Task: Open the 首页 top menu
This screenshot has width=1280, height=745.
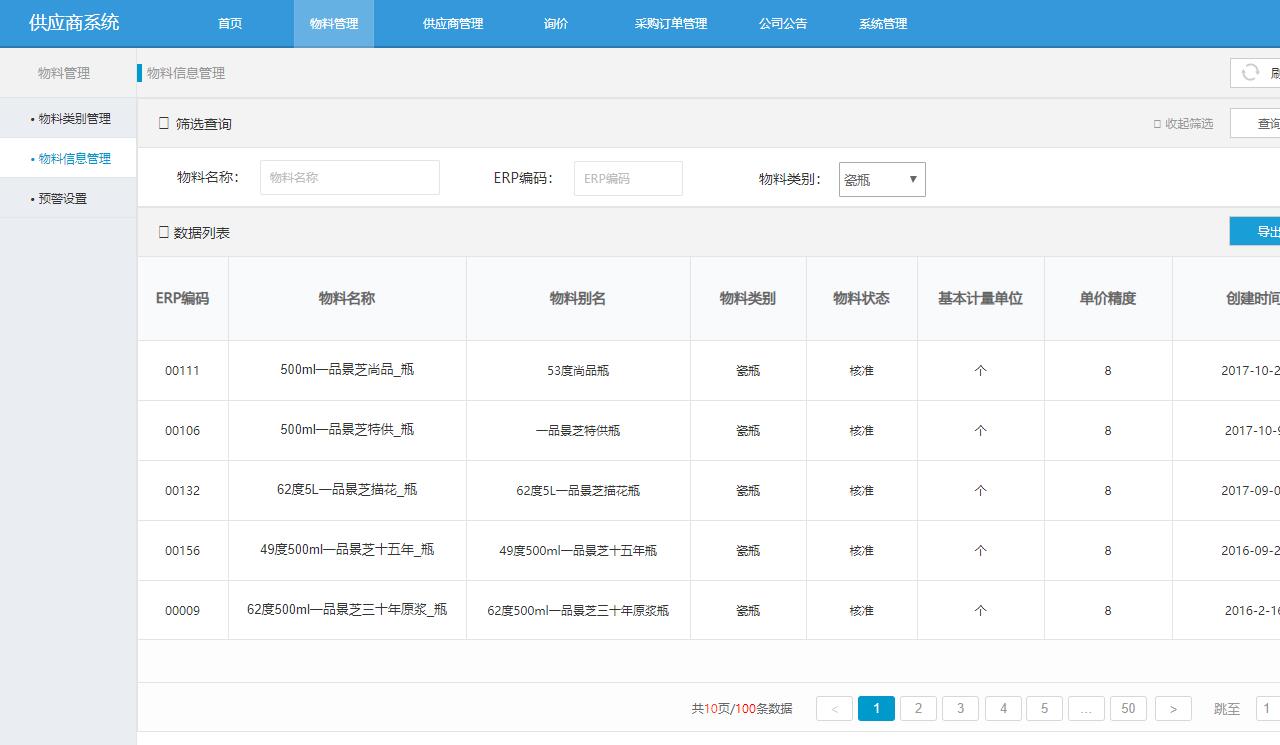Action: click(230, 24)
